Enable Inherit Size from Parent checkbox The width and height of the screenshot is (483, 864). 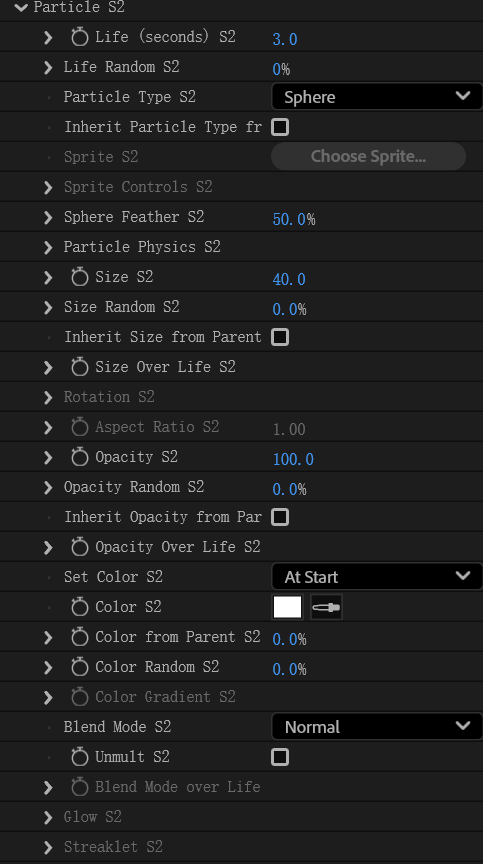click(280, 337)
